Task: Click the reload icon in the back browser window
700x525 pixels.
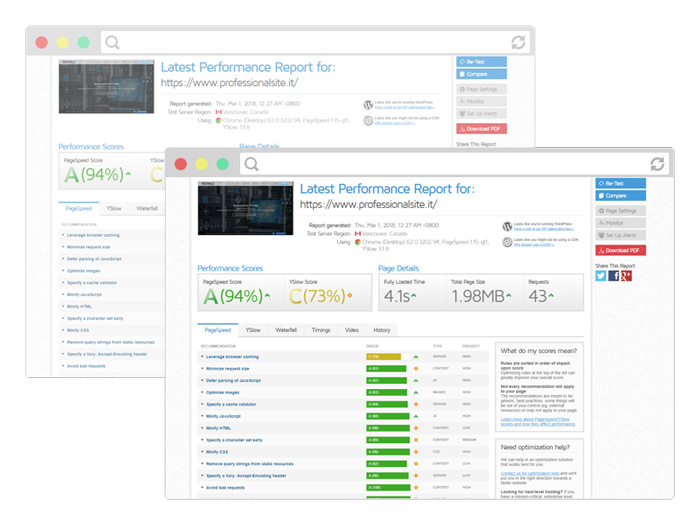Action: coord(518,42)
